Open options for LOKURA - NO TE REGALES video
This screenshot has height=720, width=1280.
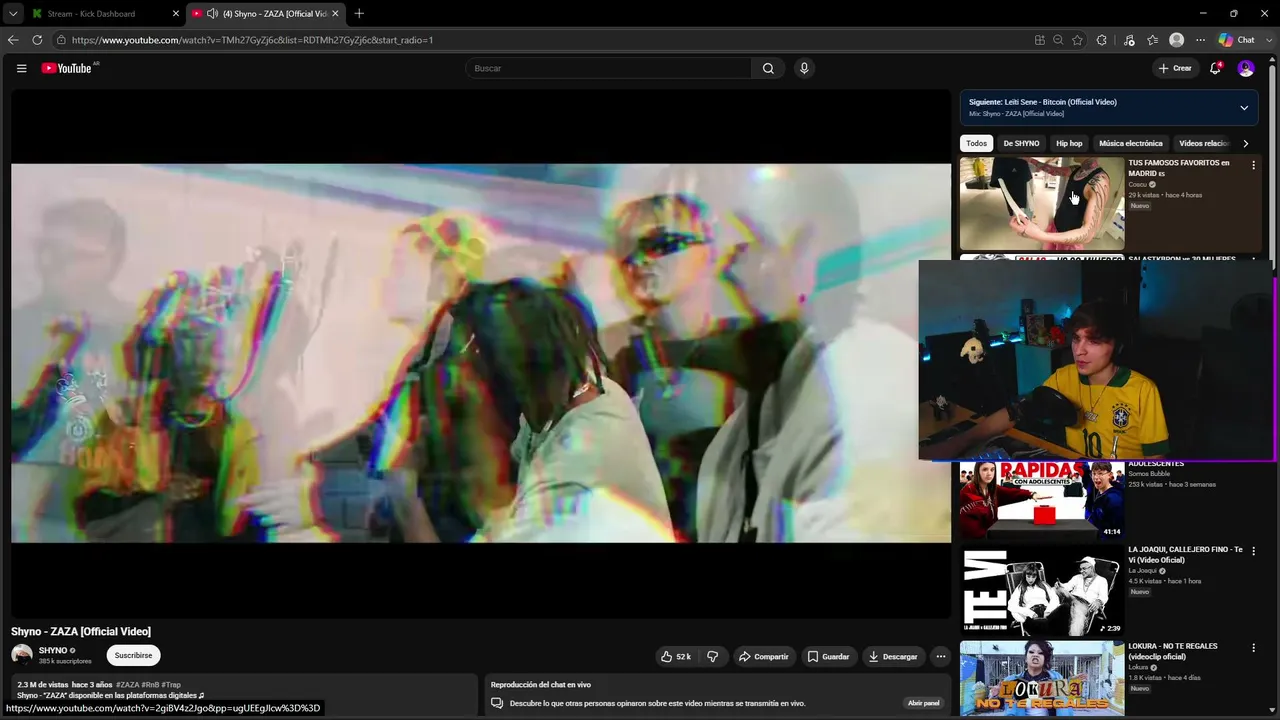1253,648
